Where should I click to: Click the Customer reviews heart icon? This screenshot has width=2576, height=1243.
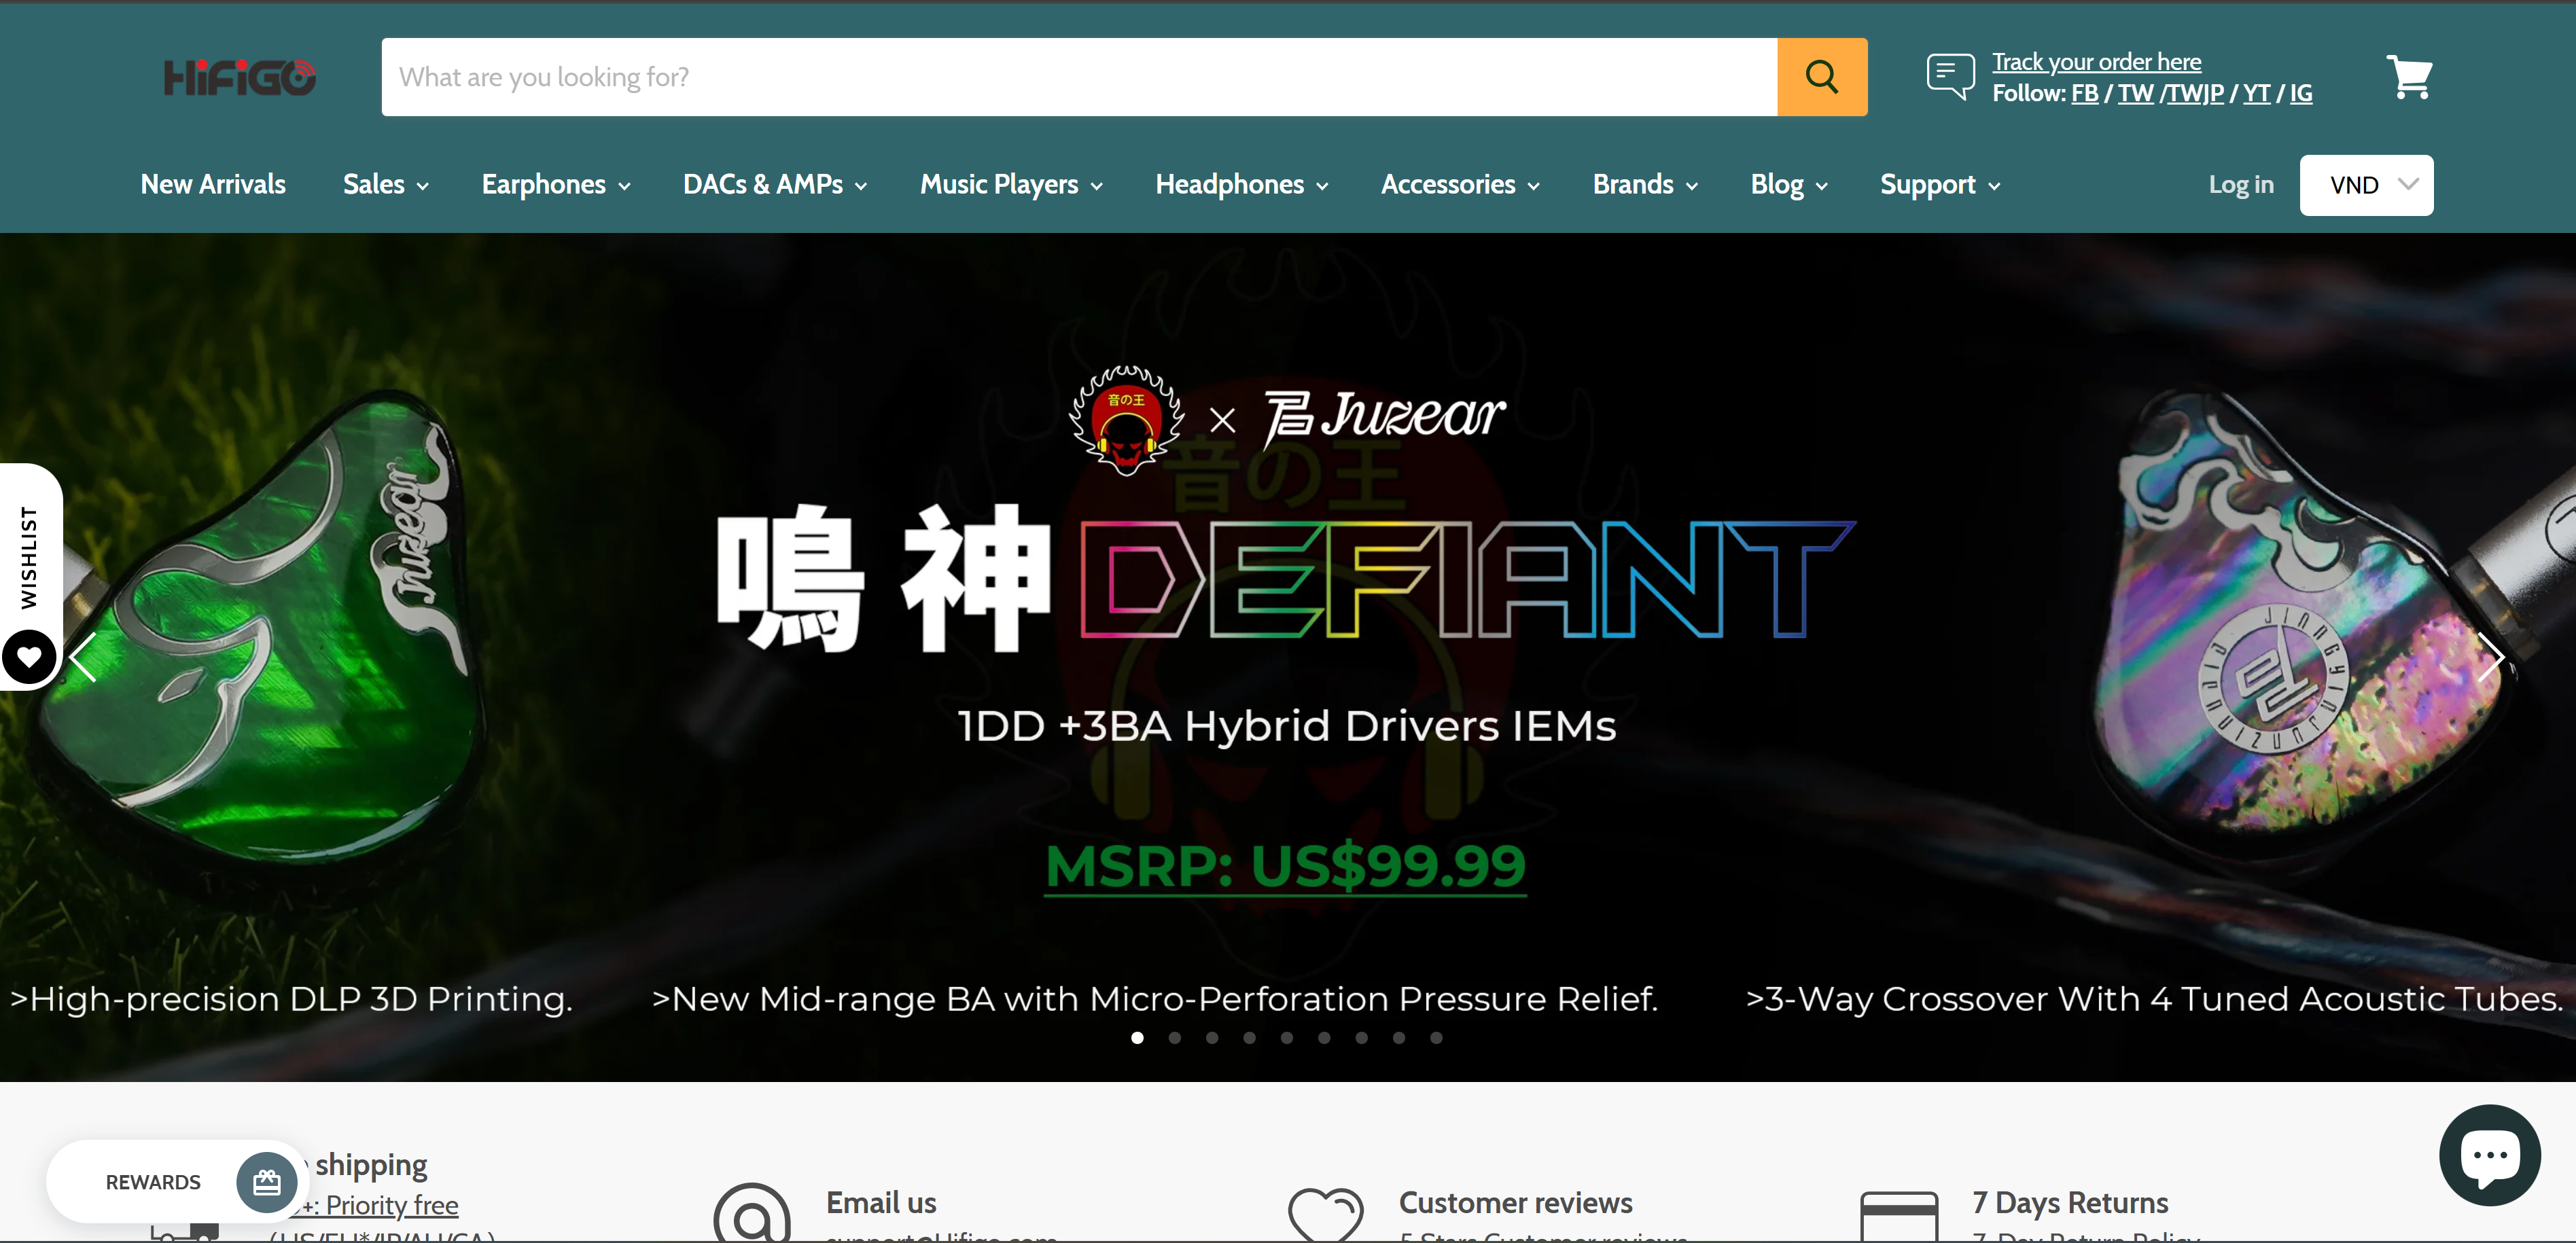coord(1325,1215)
